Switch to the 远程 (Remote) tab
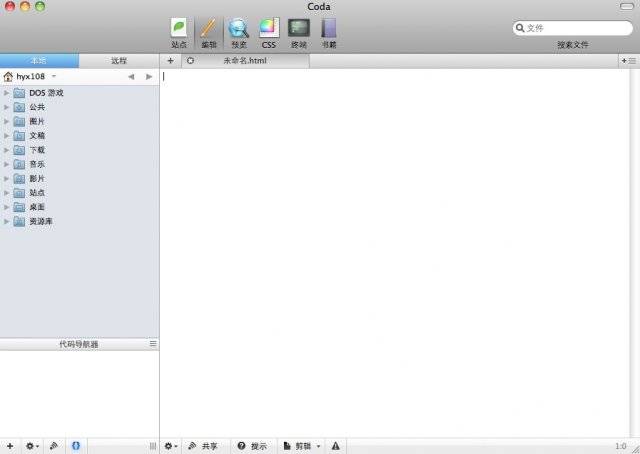The width and height of the screenshot is (640, 454). click(119, 61)
